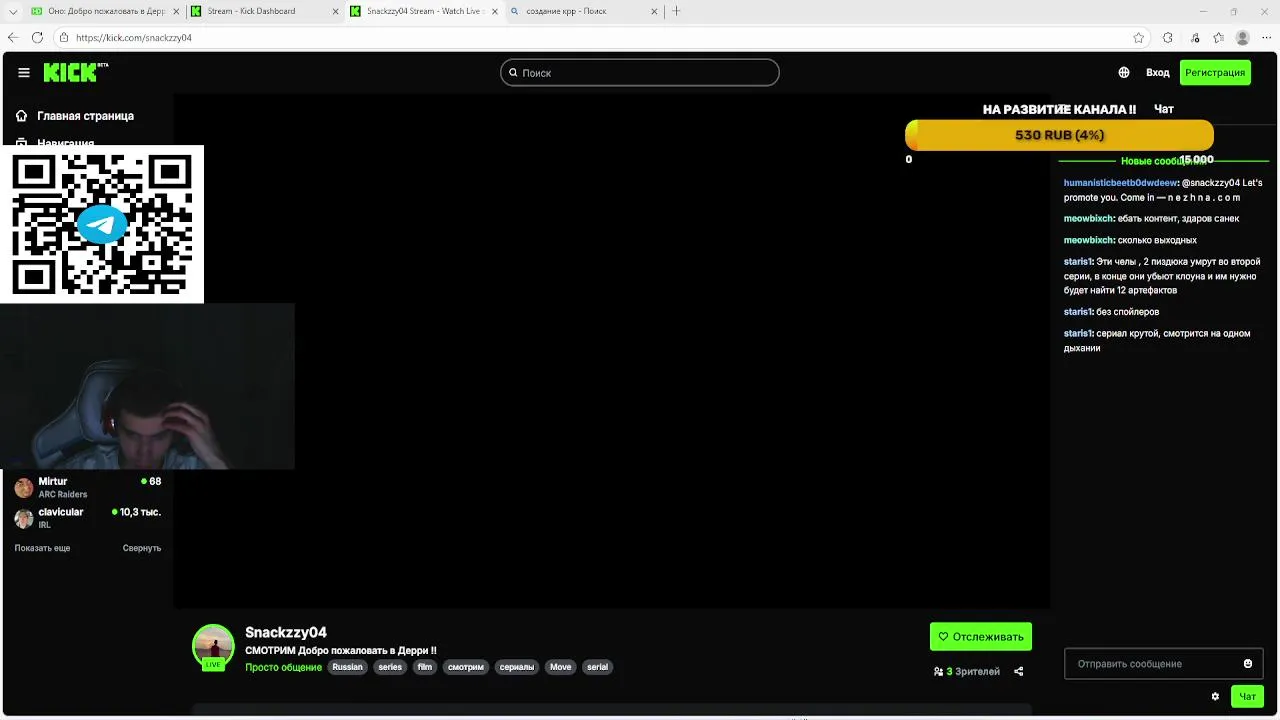
Task: Open the browser extensions icon
Action: click(x=1168, y=38)
